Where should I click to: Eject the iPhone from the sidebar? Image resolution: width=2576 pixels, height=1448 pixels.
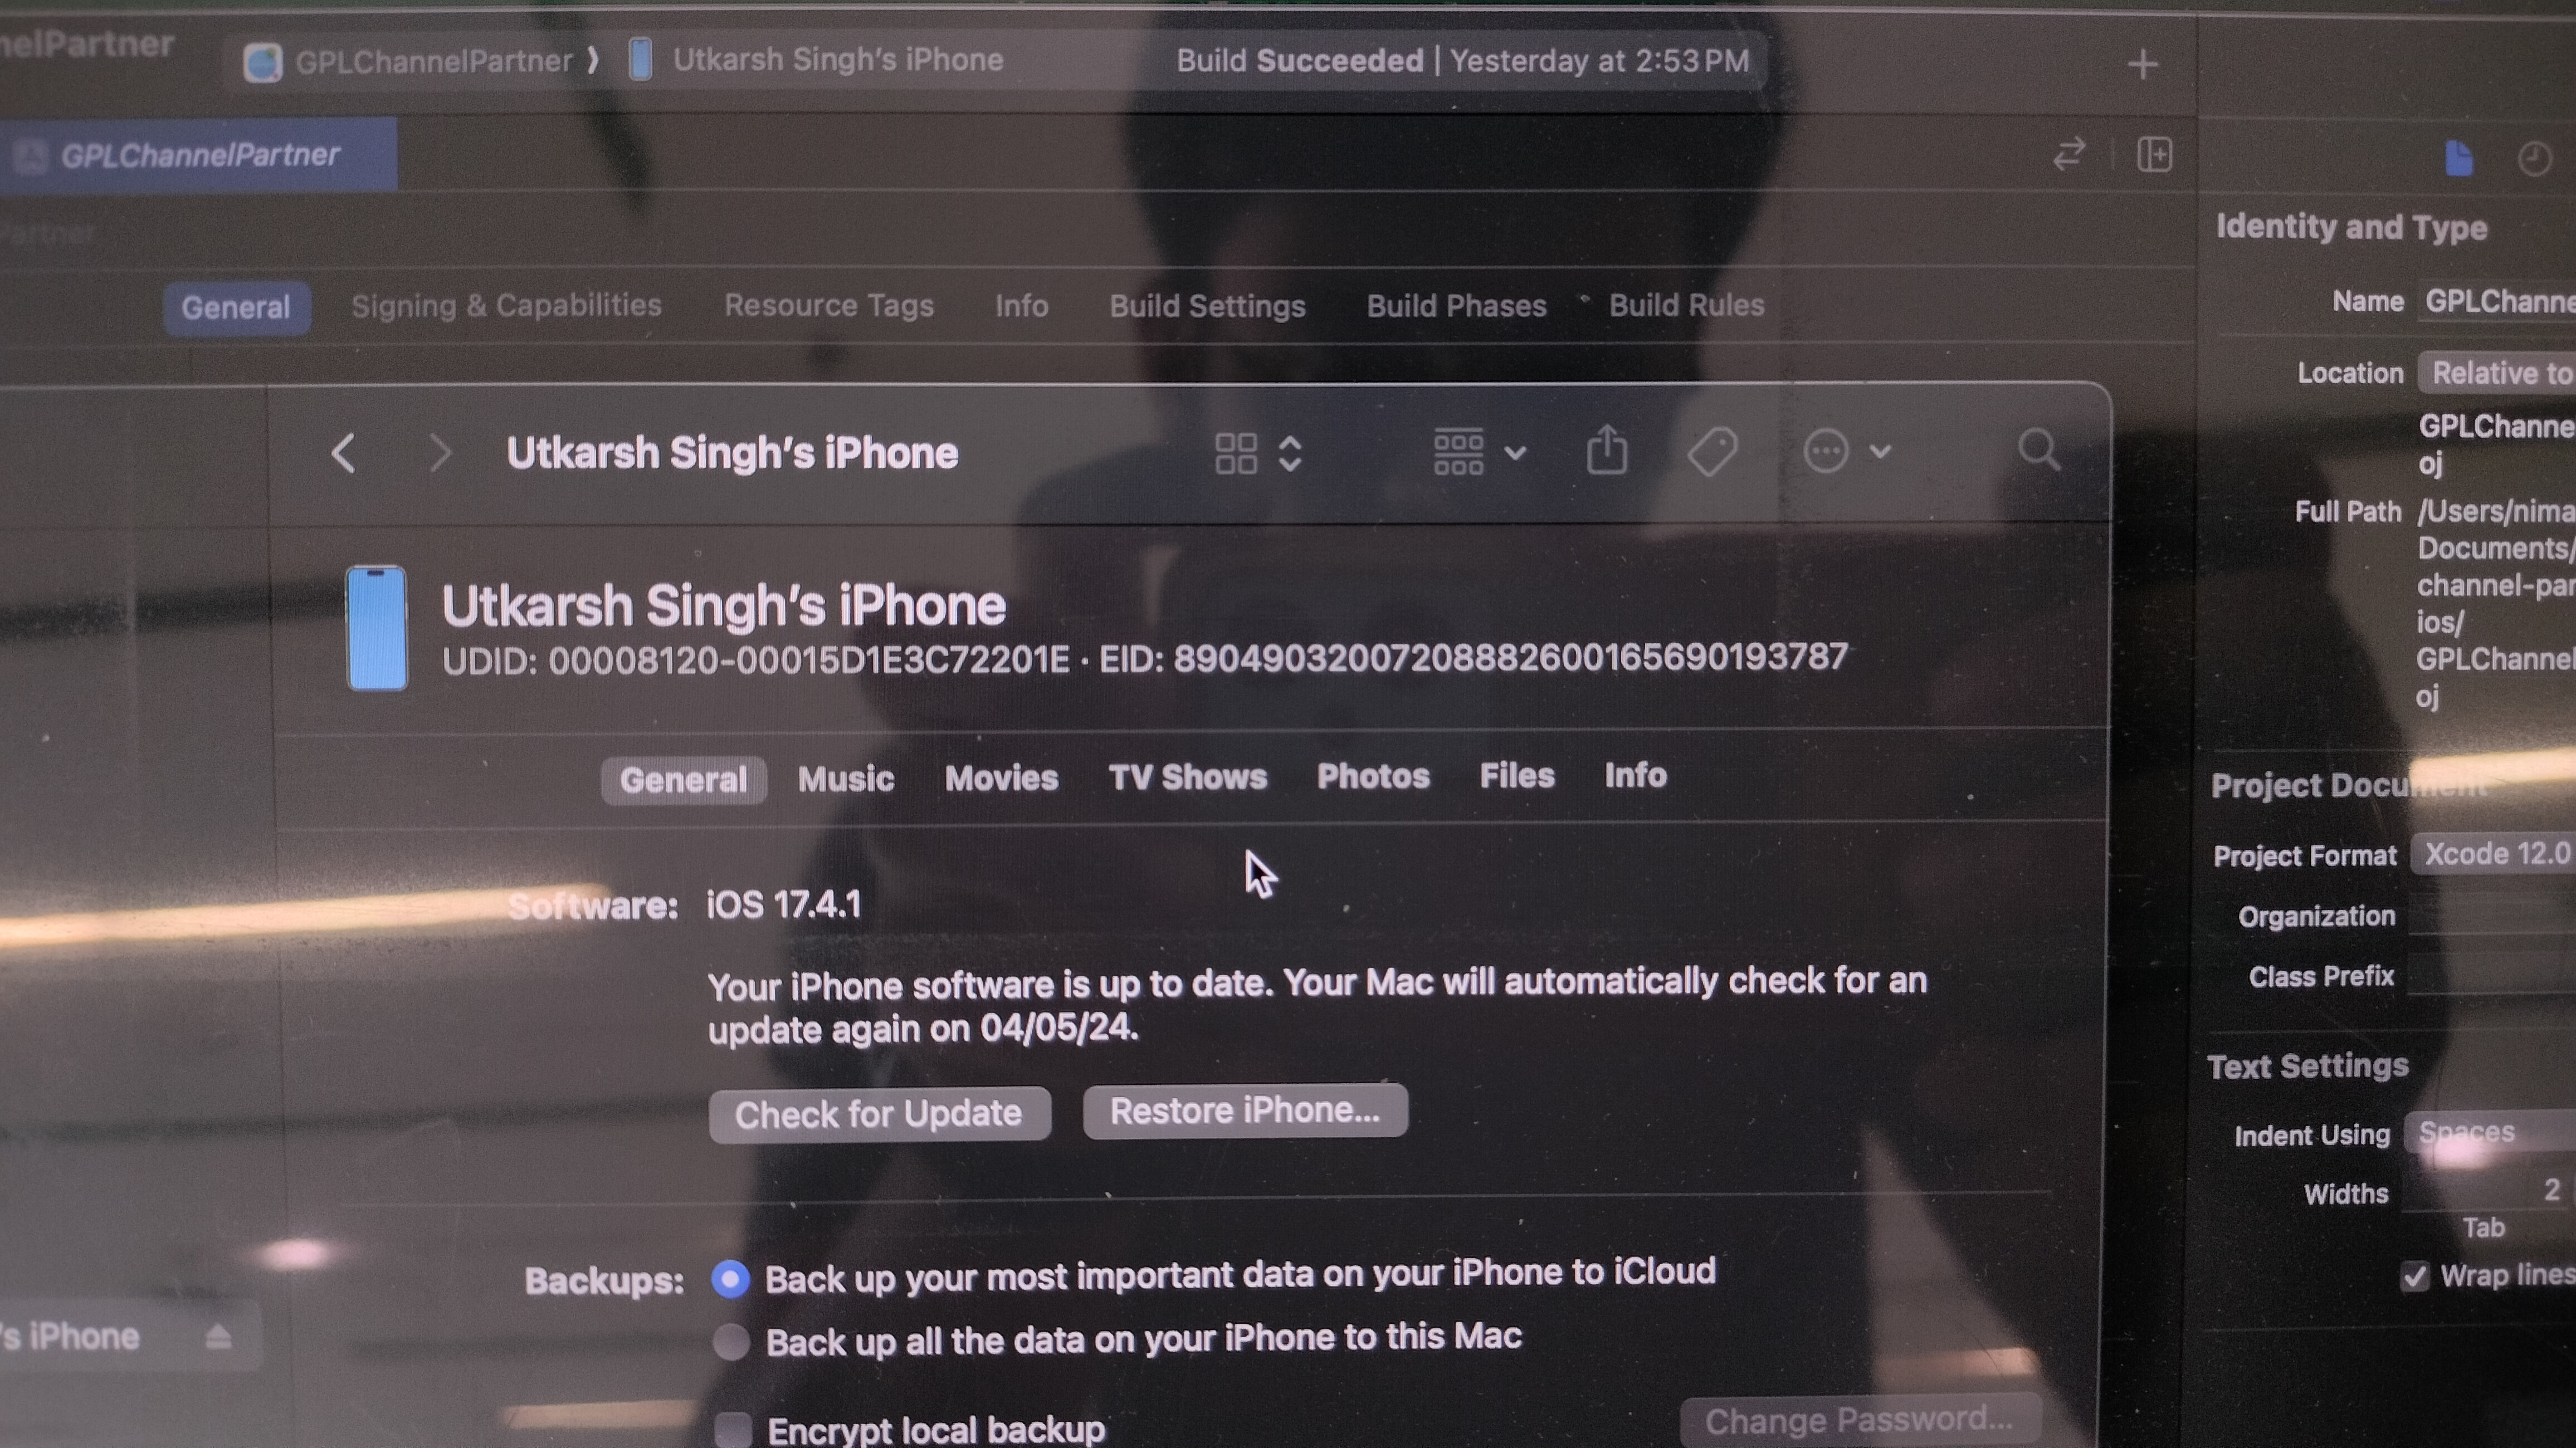[x=218, y=1337]
